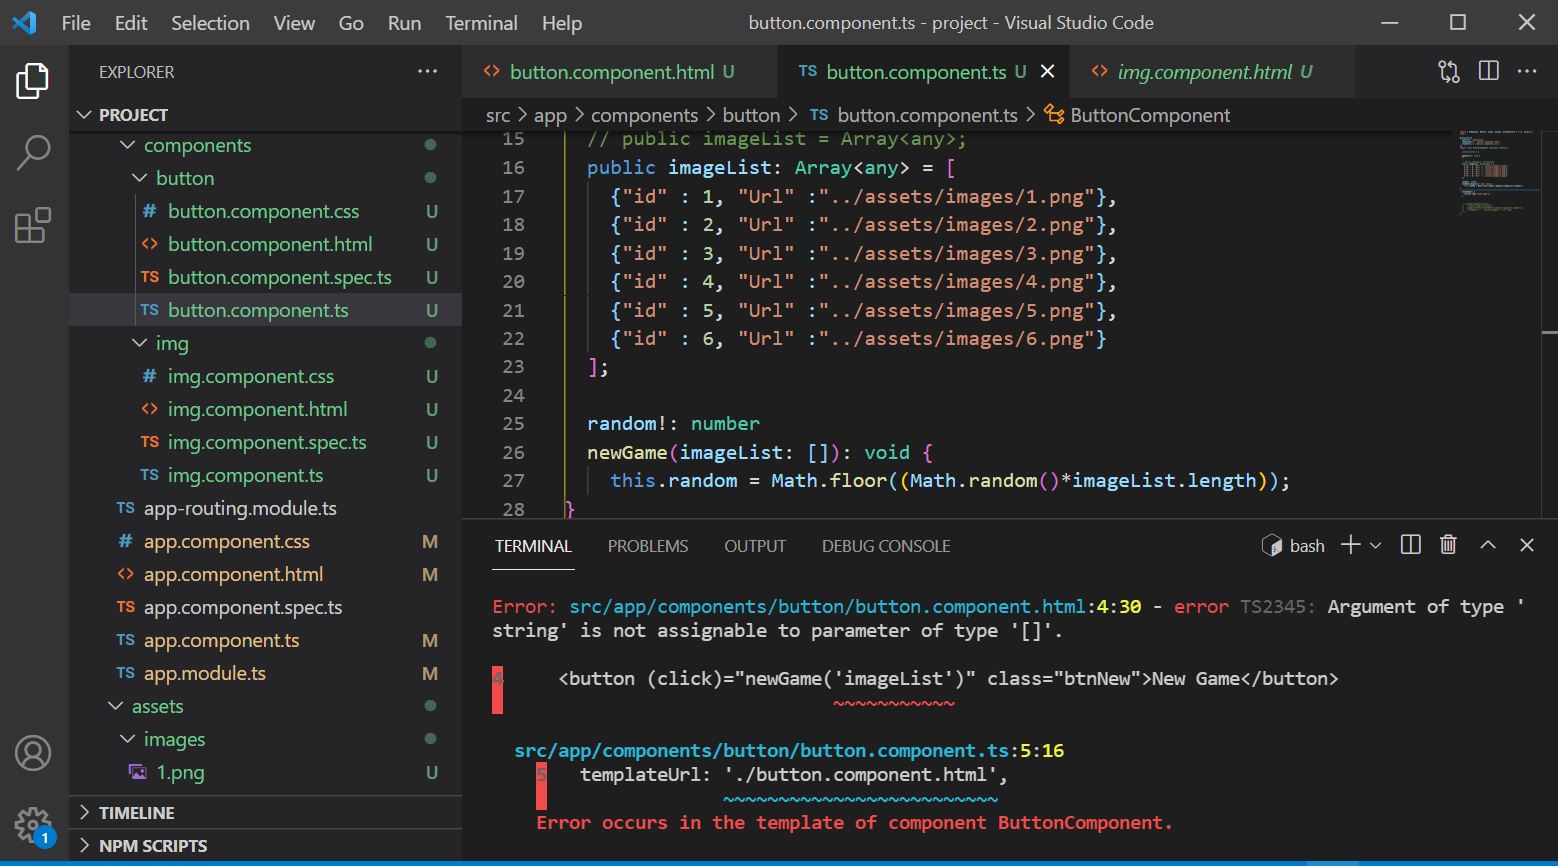
Task: Open the Manage gear icon
Action: click(x=33, y=826)
